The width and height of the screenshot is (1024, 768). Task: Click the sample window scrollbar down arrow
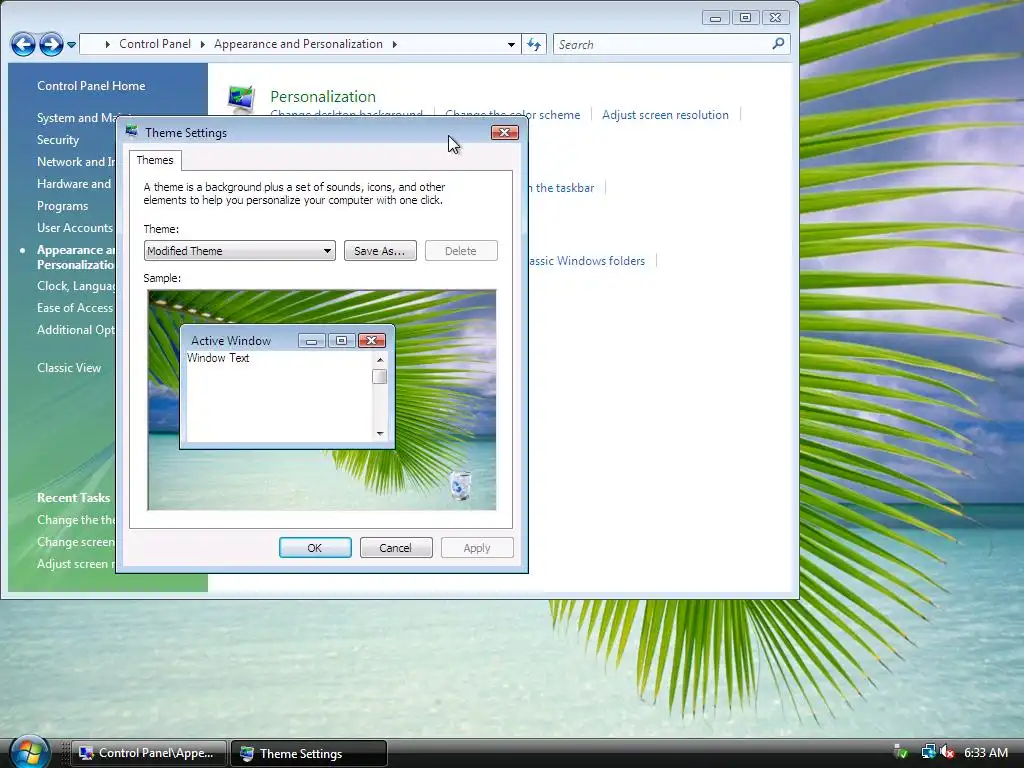click(379, 434)
